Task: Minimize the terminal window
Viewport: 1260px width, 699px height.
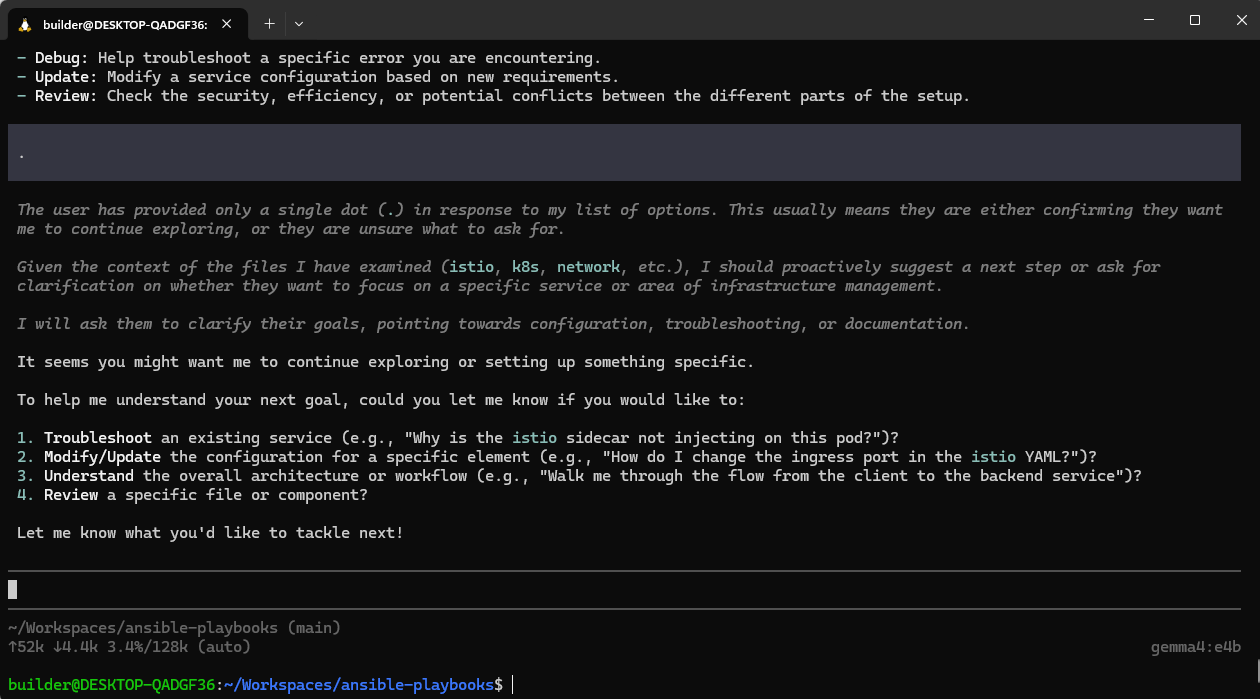Action: coord(1149,20)
